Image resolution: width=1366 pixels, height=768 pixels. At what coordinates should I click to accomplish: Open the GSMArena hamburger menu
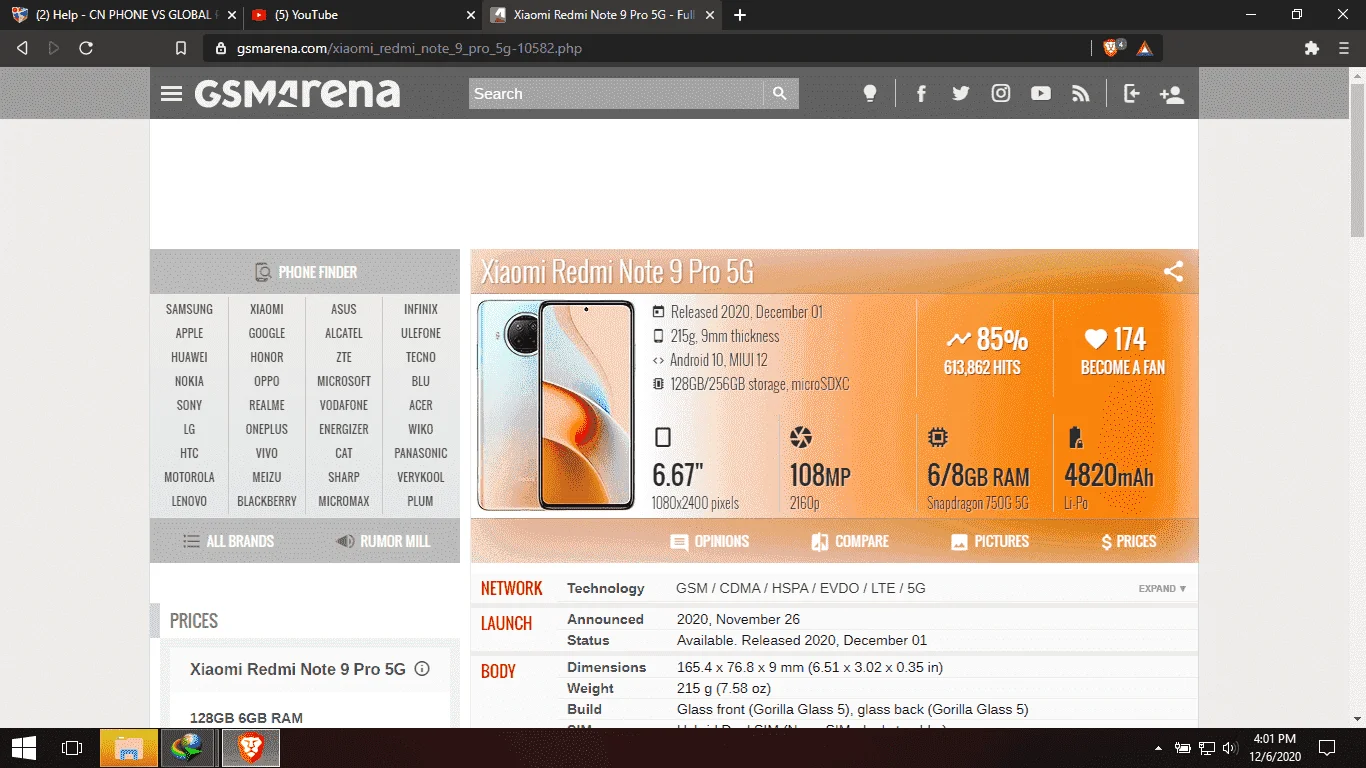tap(171, 94)
